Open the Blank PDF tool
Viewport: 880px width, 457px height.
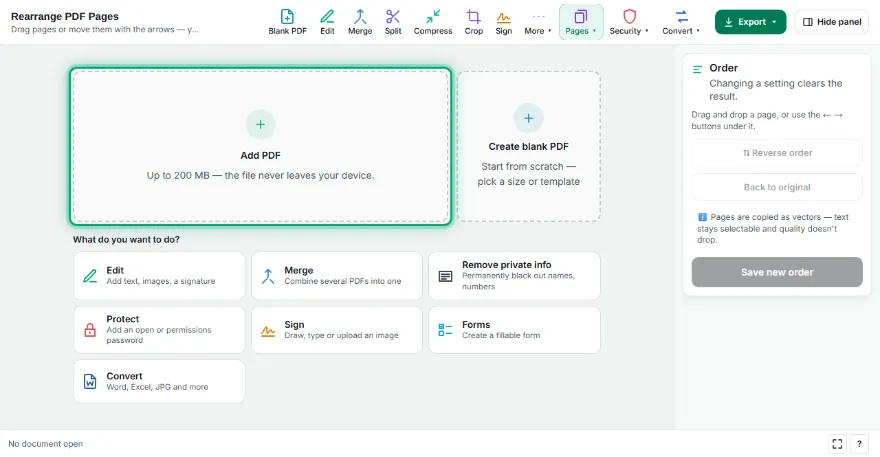coord(287,22)
